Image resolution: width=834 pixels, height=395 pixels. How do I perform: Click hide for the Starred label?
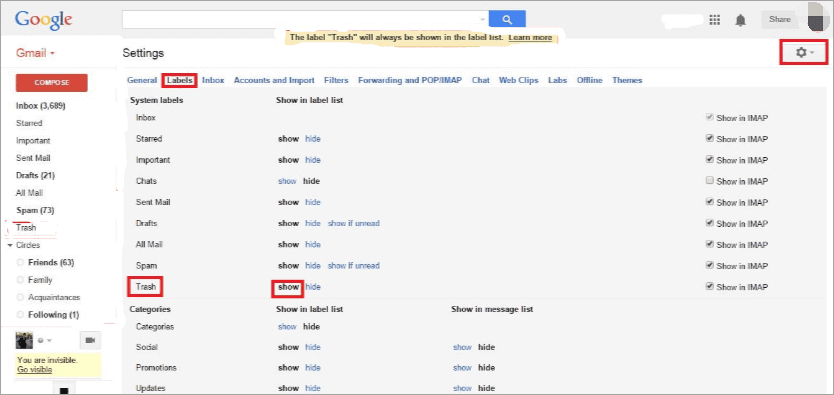313,139
